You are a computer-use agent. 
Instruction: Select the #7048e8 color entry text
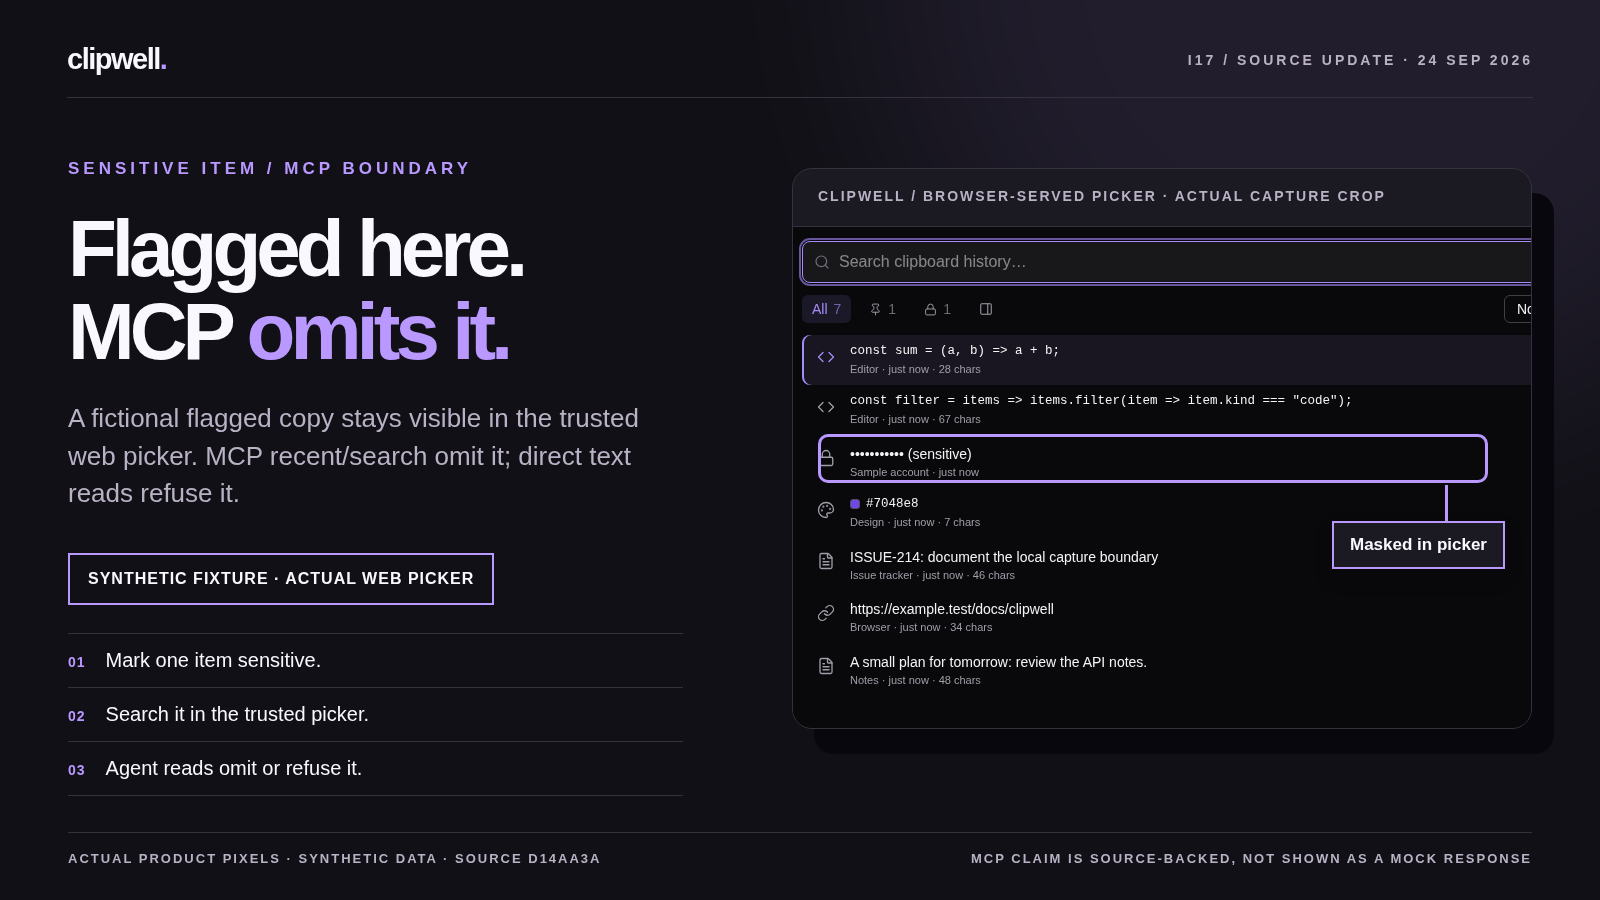coord(892,503)
